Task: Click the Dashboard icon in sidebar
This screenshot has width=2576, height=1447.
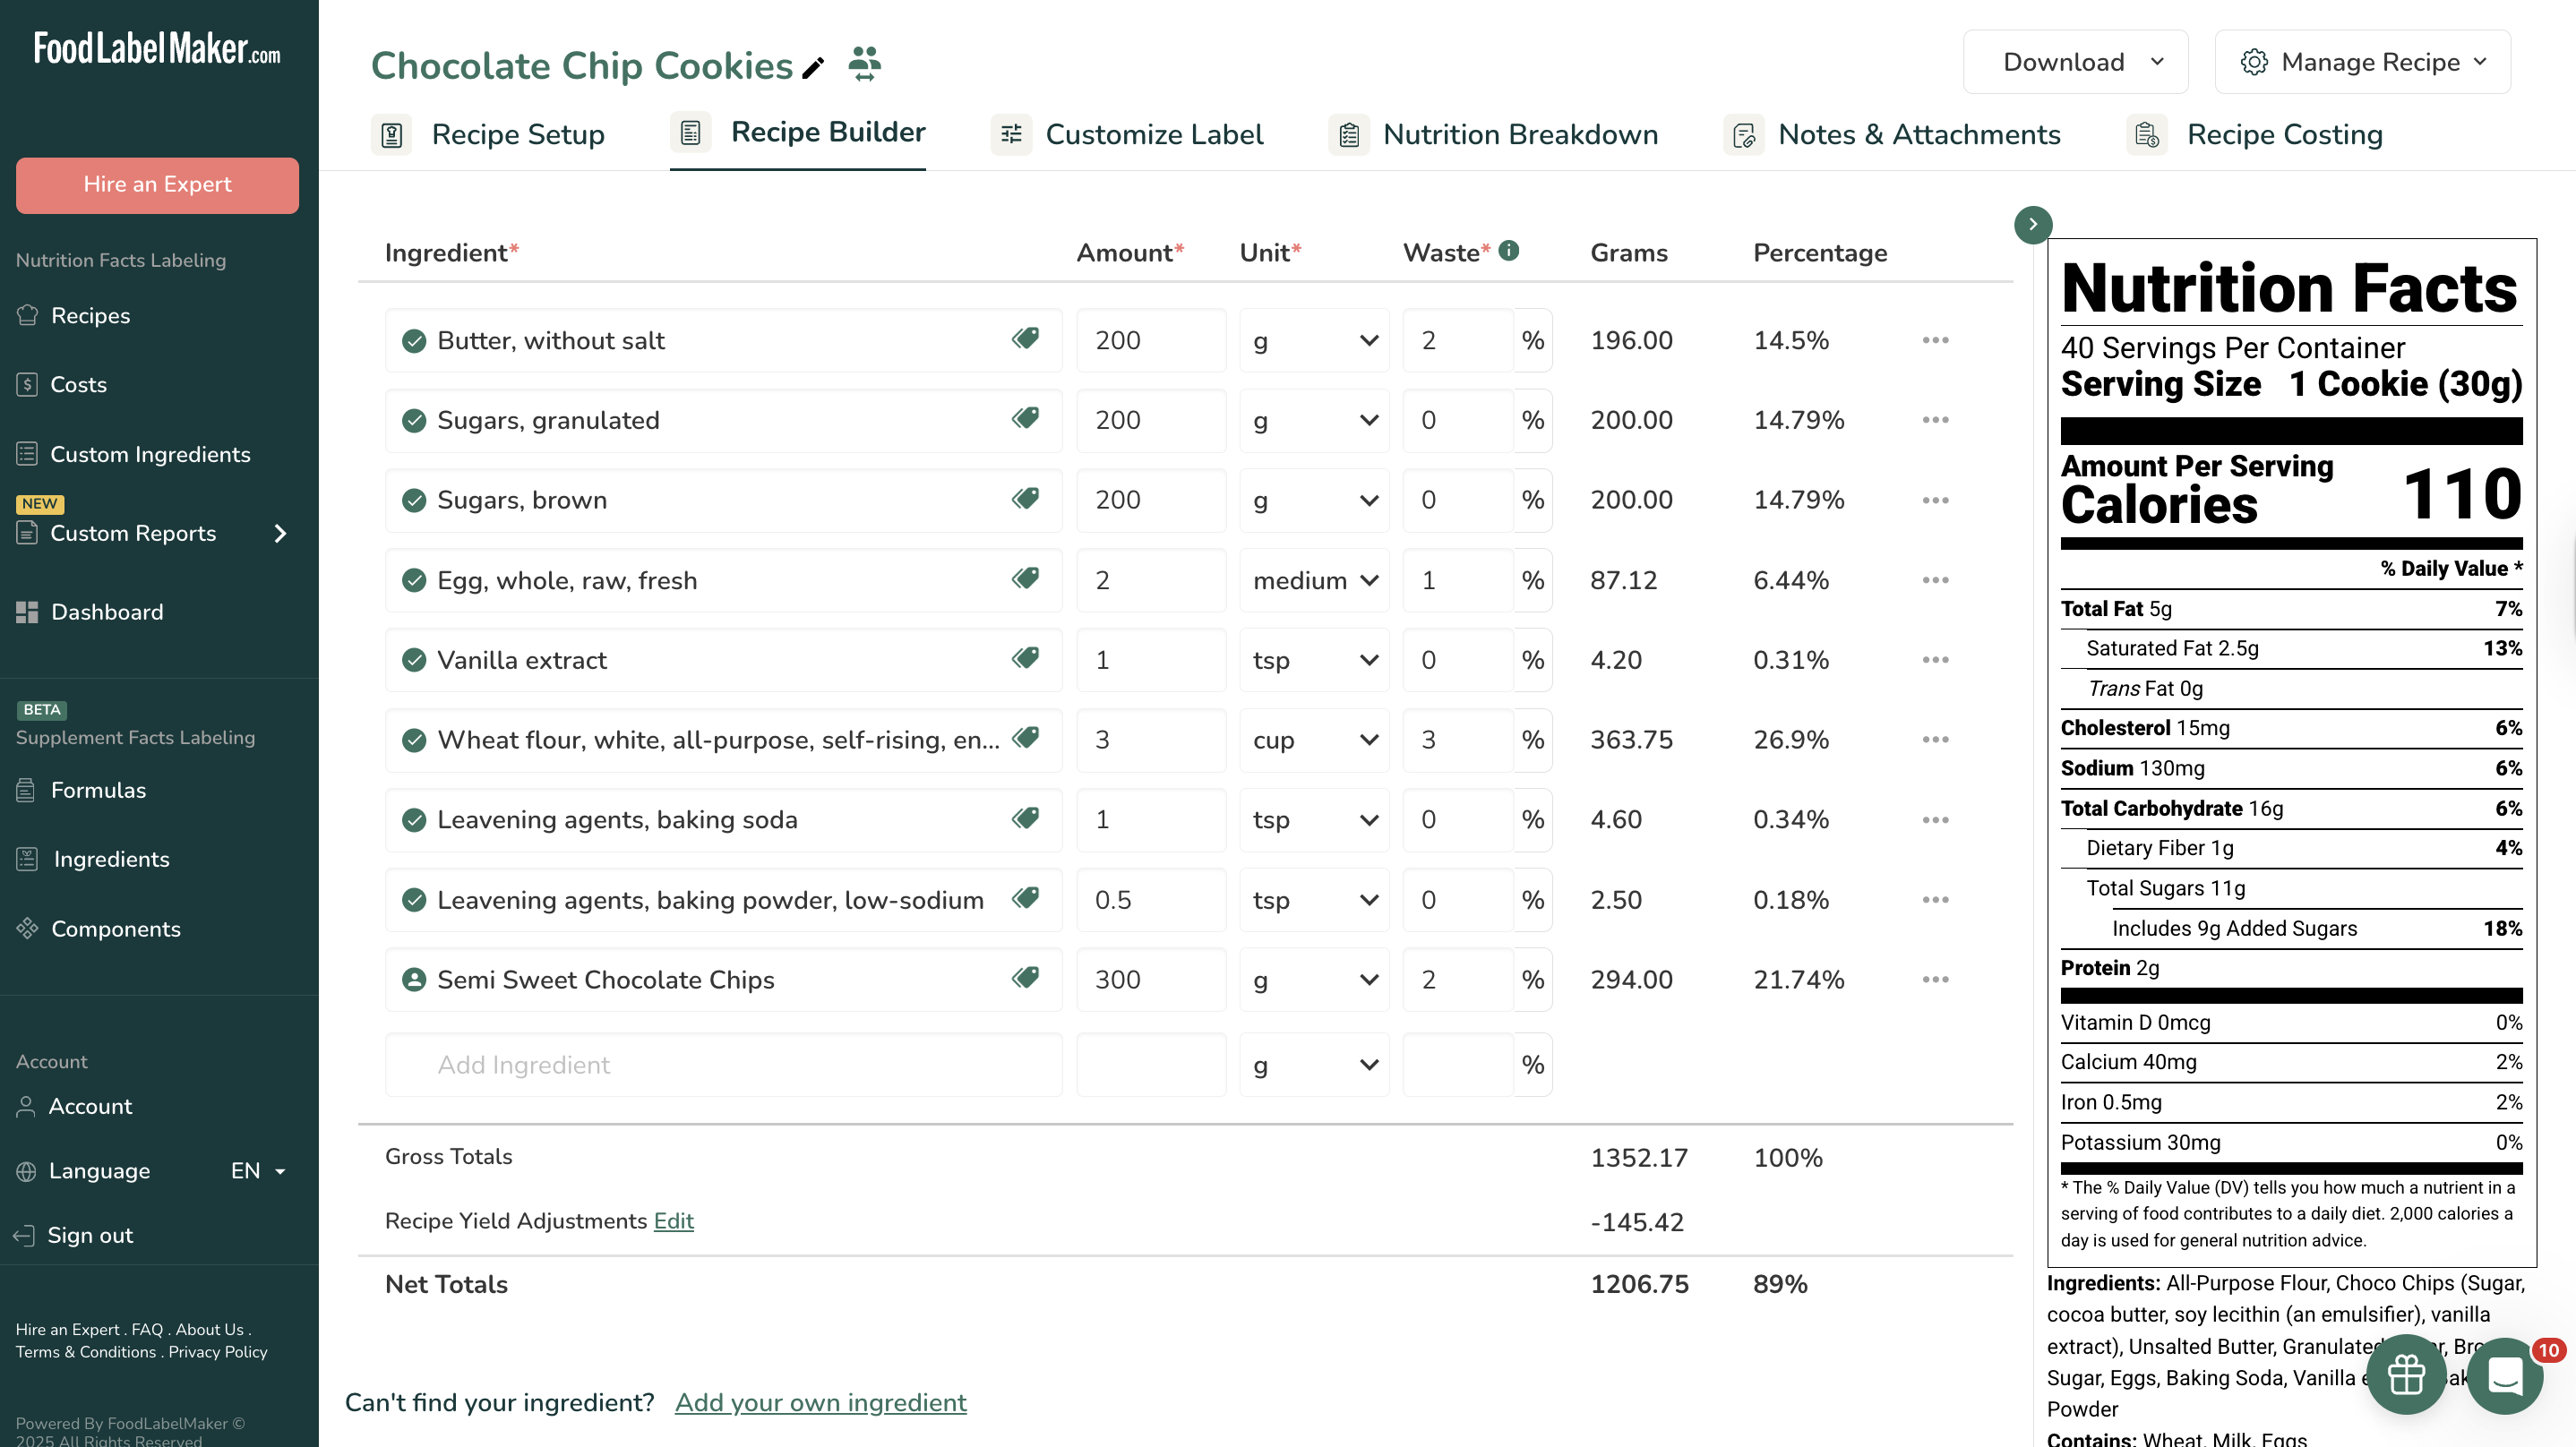Action: [27, 612]
